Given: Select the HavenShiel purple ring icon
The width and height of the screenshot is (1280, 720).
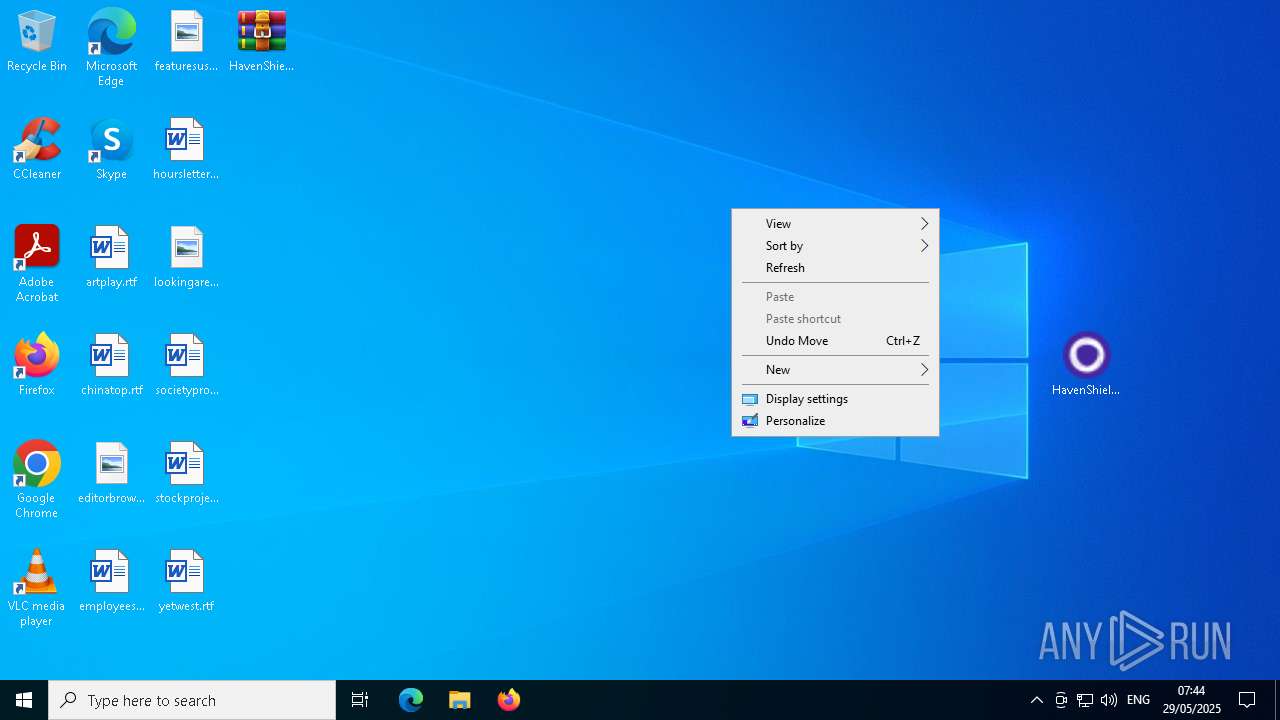Looking at the screenshot, I should 1086,365.
